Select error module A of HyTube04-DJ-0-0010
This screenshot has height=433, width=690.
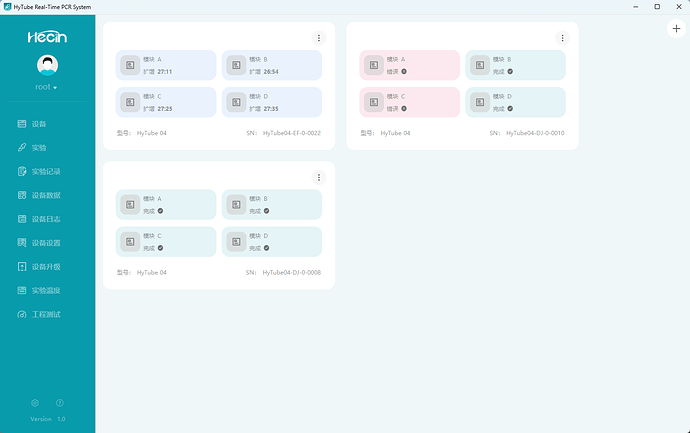coord(409,65)
